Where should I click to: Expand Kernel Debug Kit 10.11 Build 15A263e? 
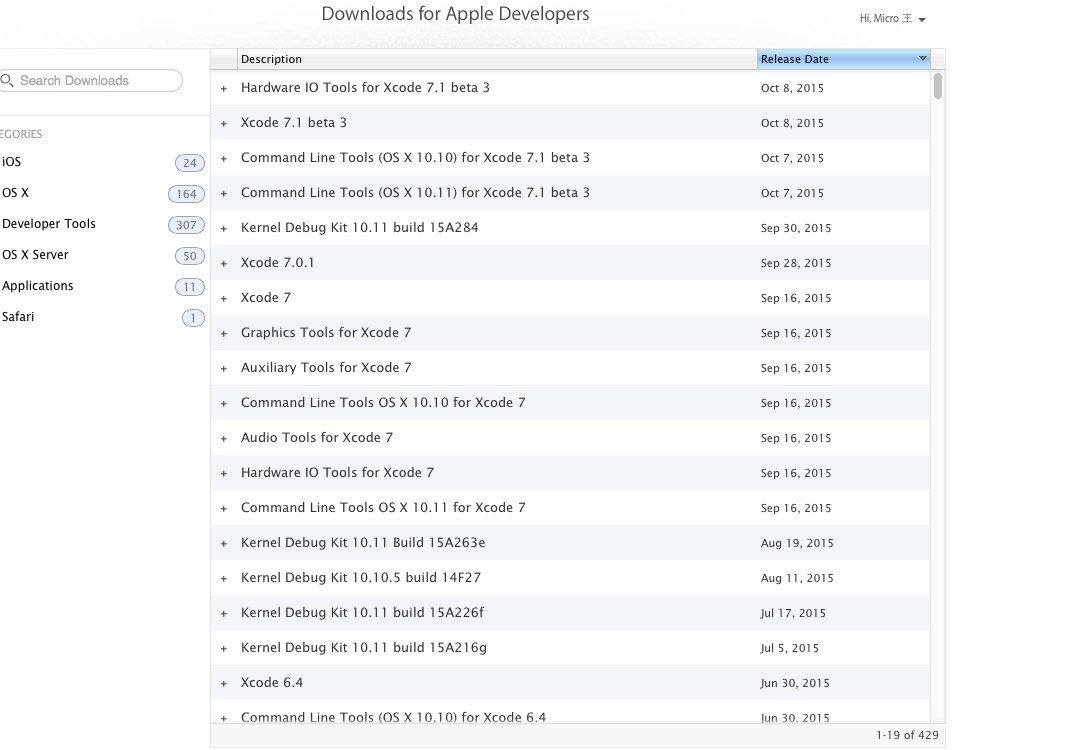click(x=224, y=544)
